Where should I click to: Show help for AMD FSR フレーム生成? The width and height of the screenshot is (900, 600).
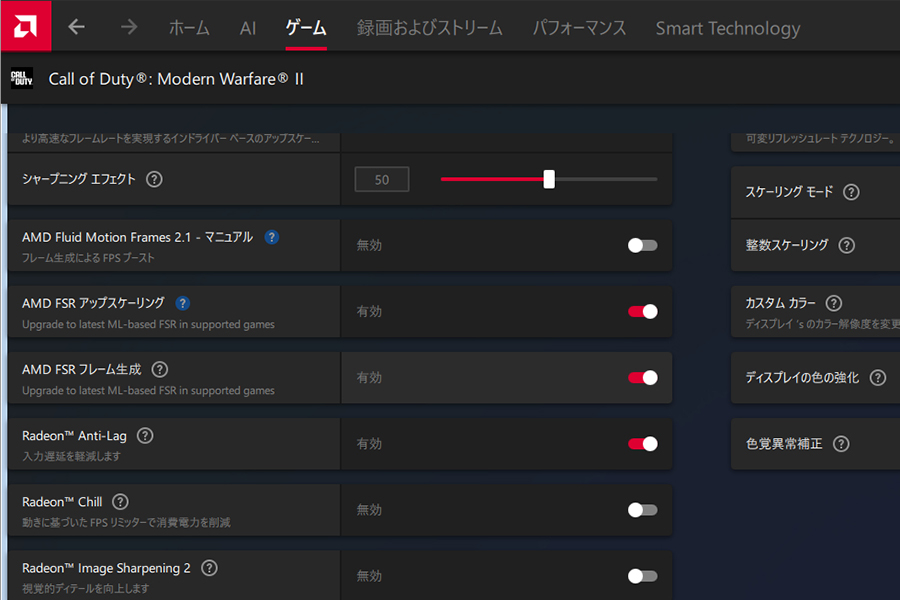(159, 370)
